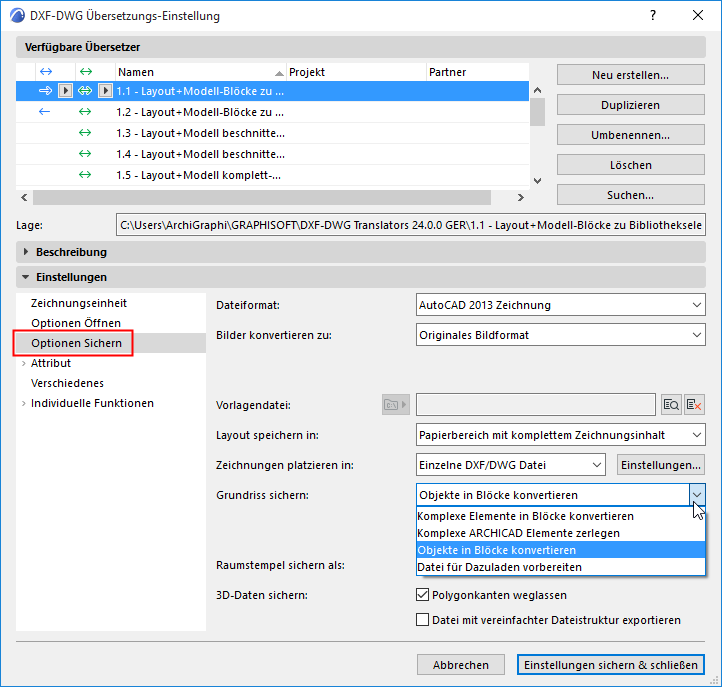Click the ARCHICAD logo in the title bar

click(x=17, y=15)
